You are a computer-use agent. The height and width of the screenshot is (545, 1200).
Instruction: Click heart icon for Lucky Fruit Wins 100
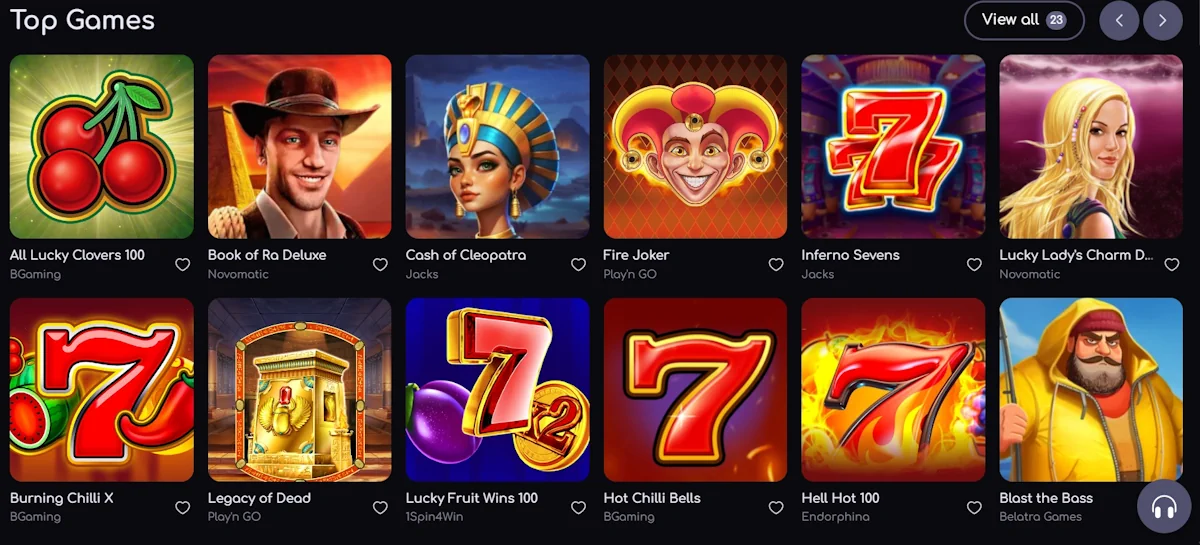click(x=578, y=508)
